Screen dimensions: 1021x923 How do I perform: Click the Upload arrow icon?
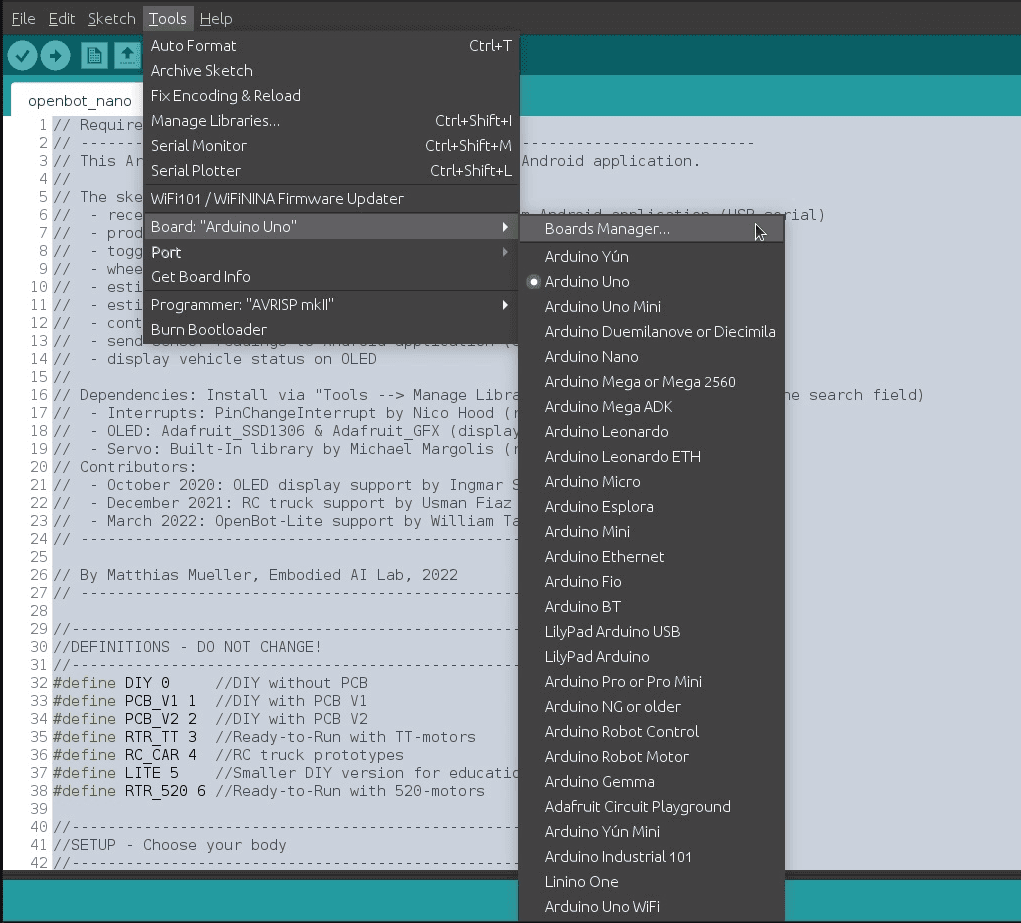55,55
